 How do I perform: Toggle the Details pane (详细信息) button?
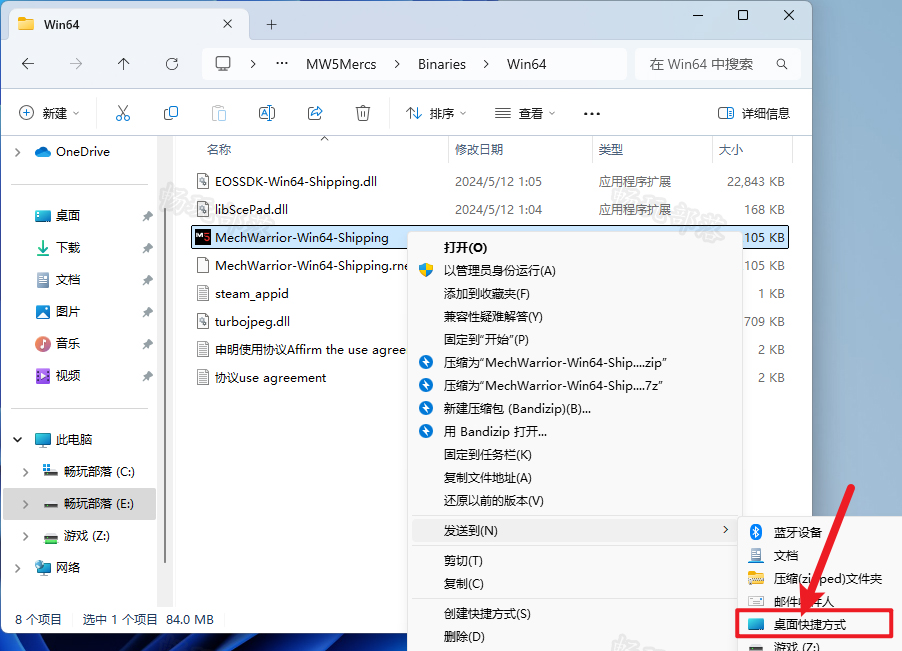754,113
